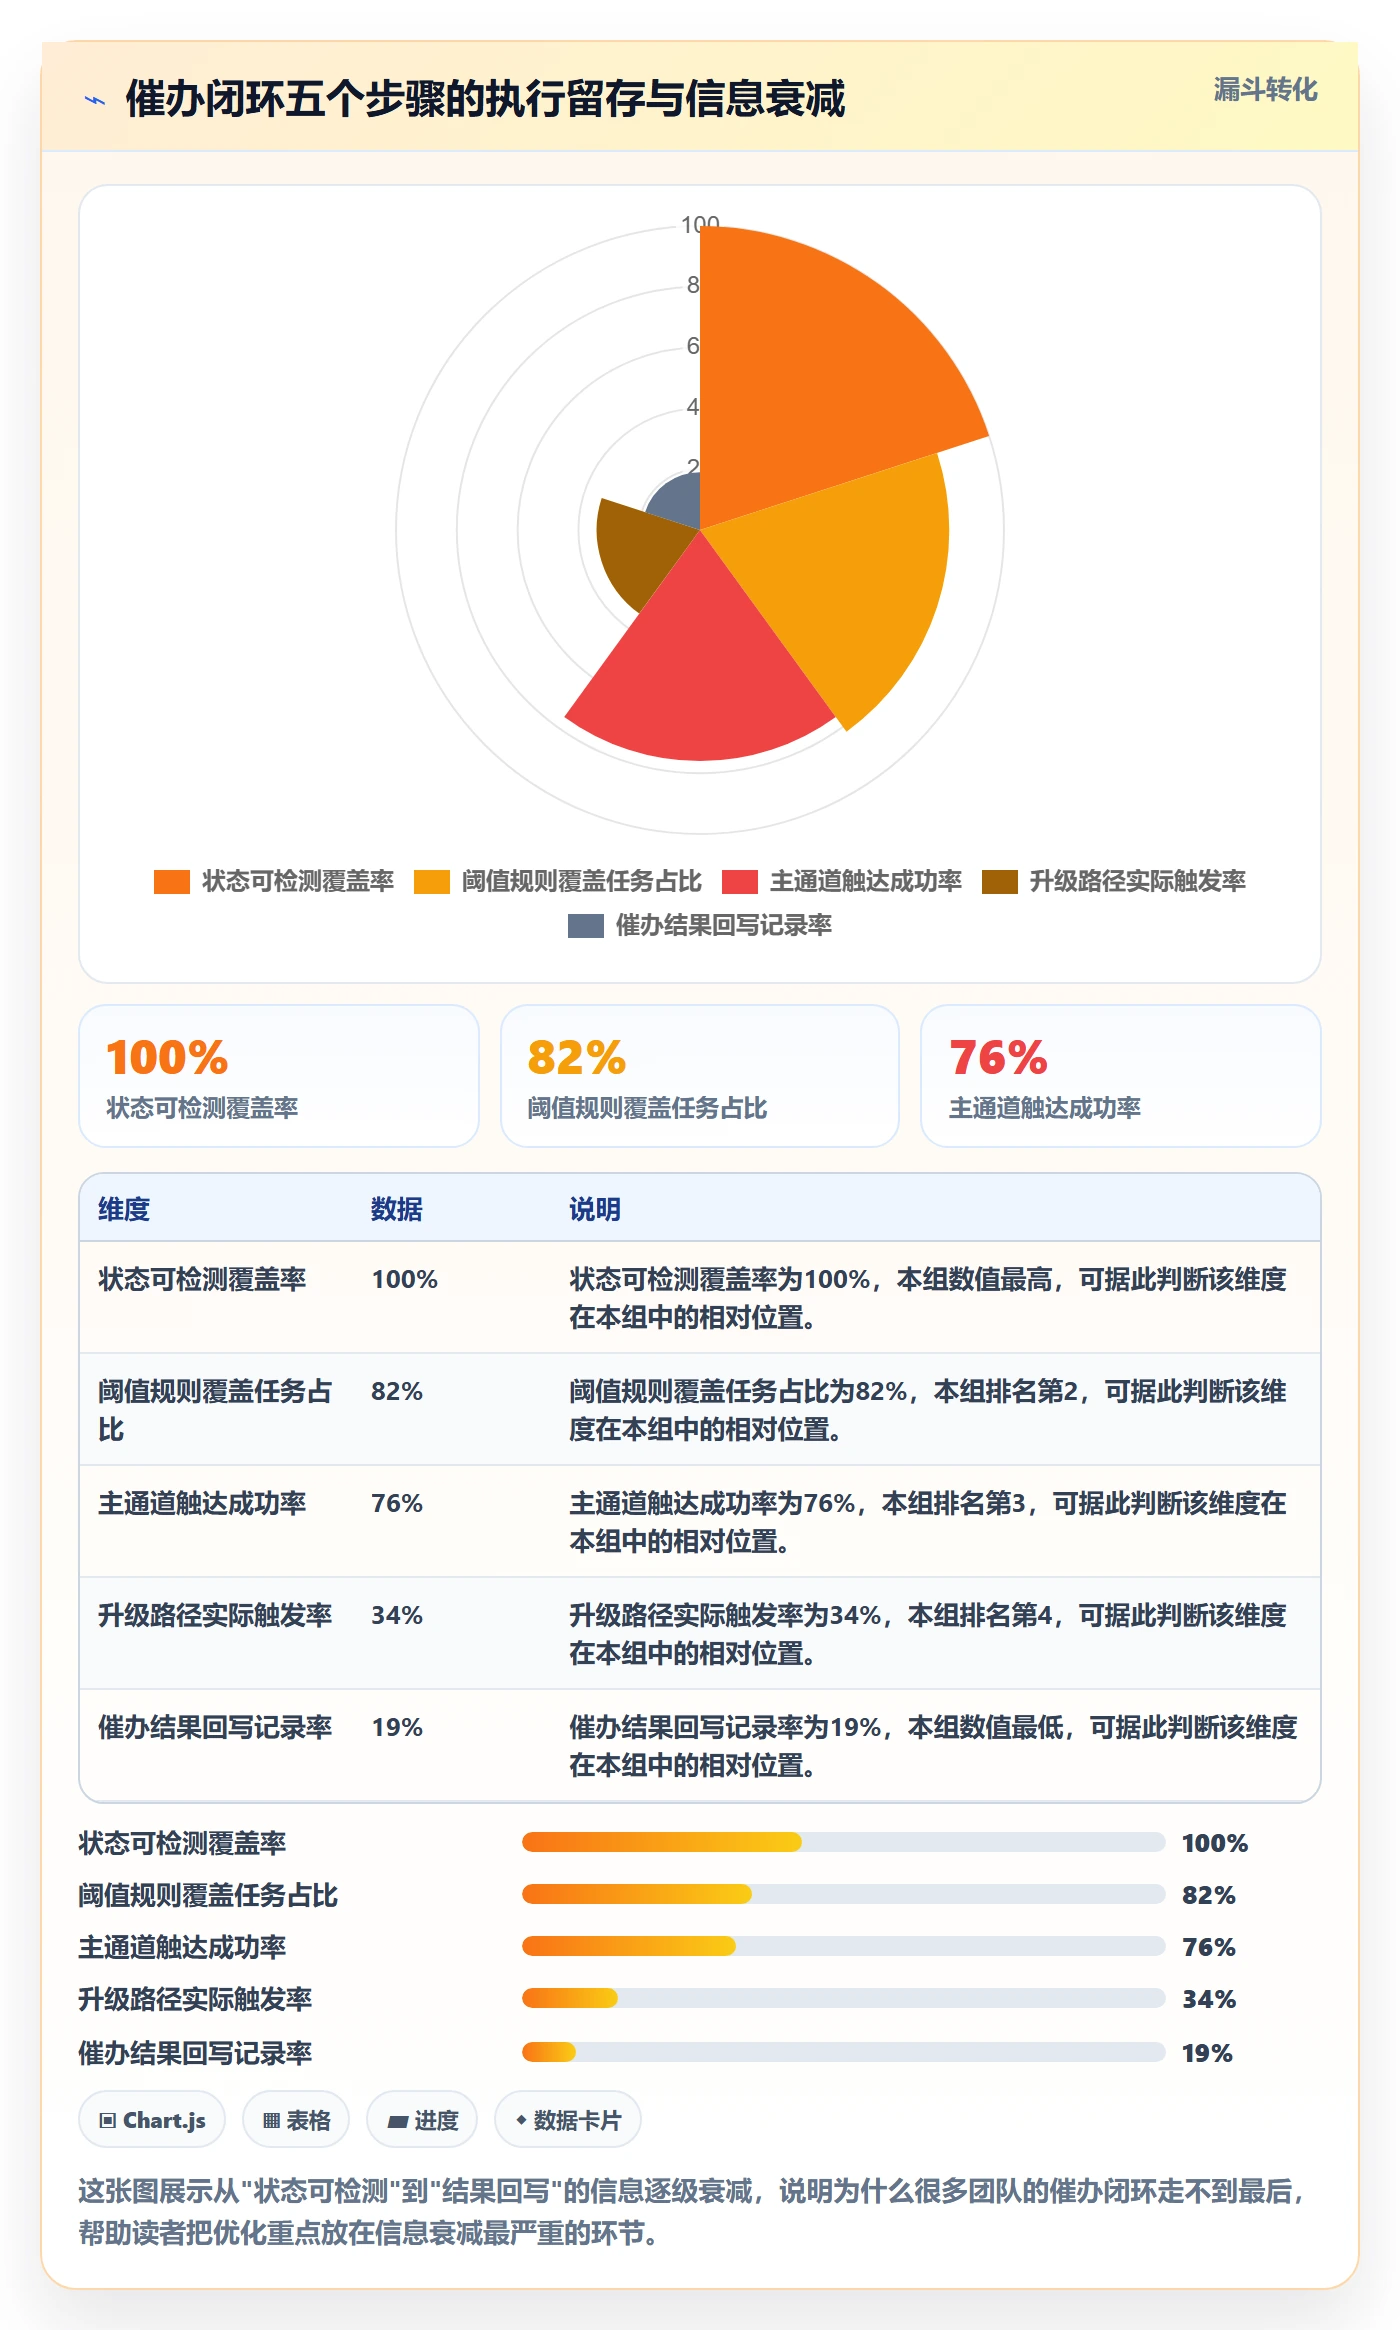Open the 76% 主通道触达成功率 data card
Screen dimensions: 1400x2330
pos(1121,1076)
